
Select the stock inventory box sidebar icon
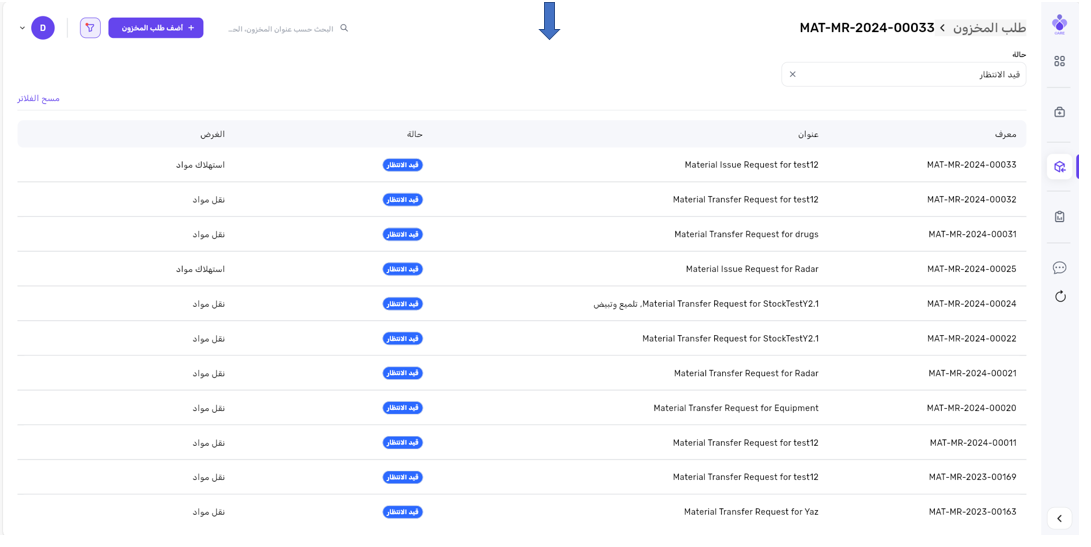(1059, 167)
